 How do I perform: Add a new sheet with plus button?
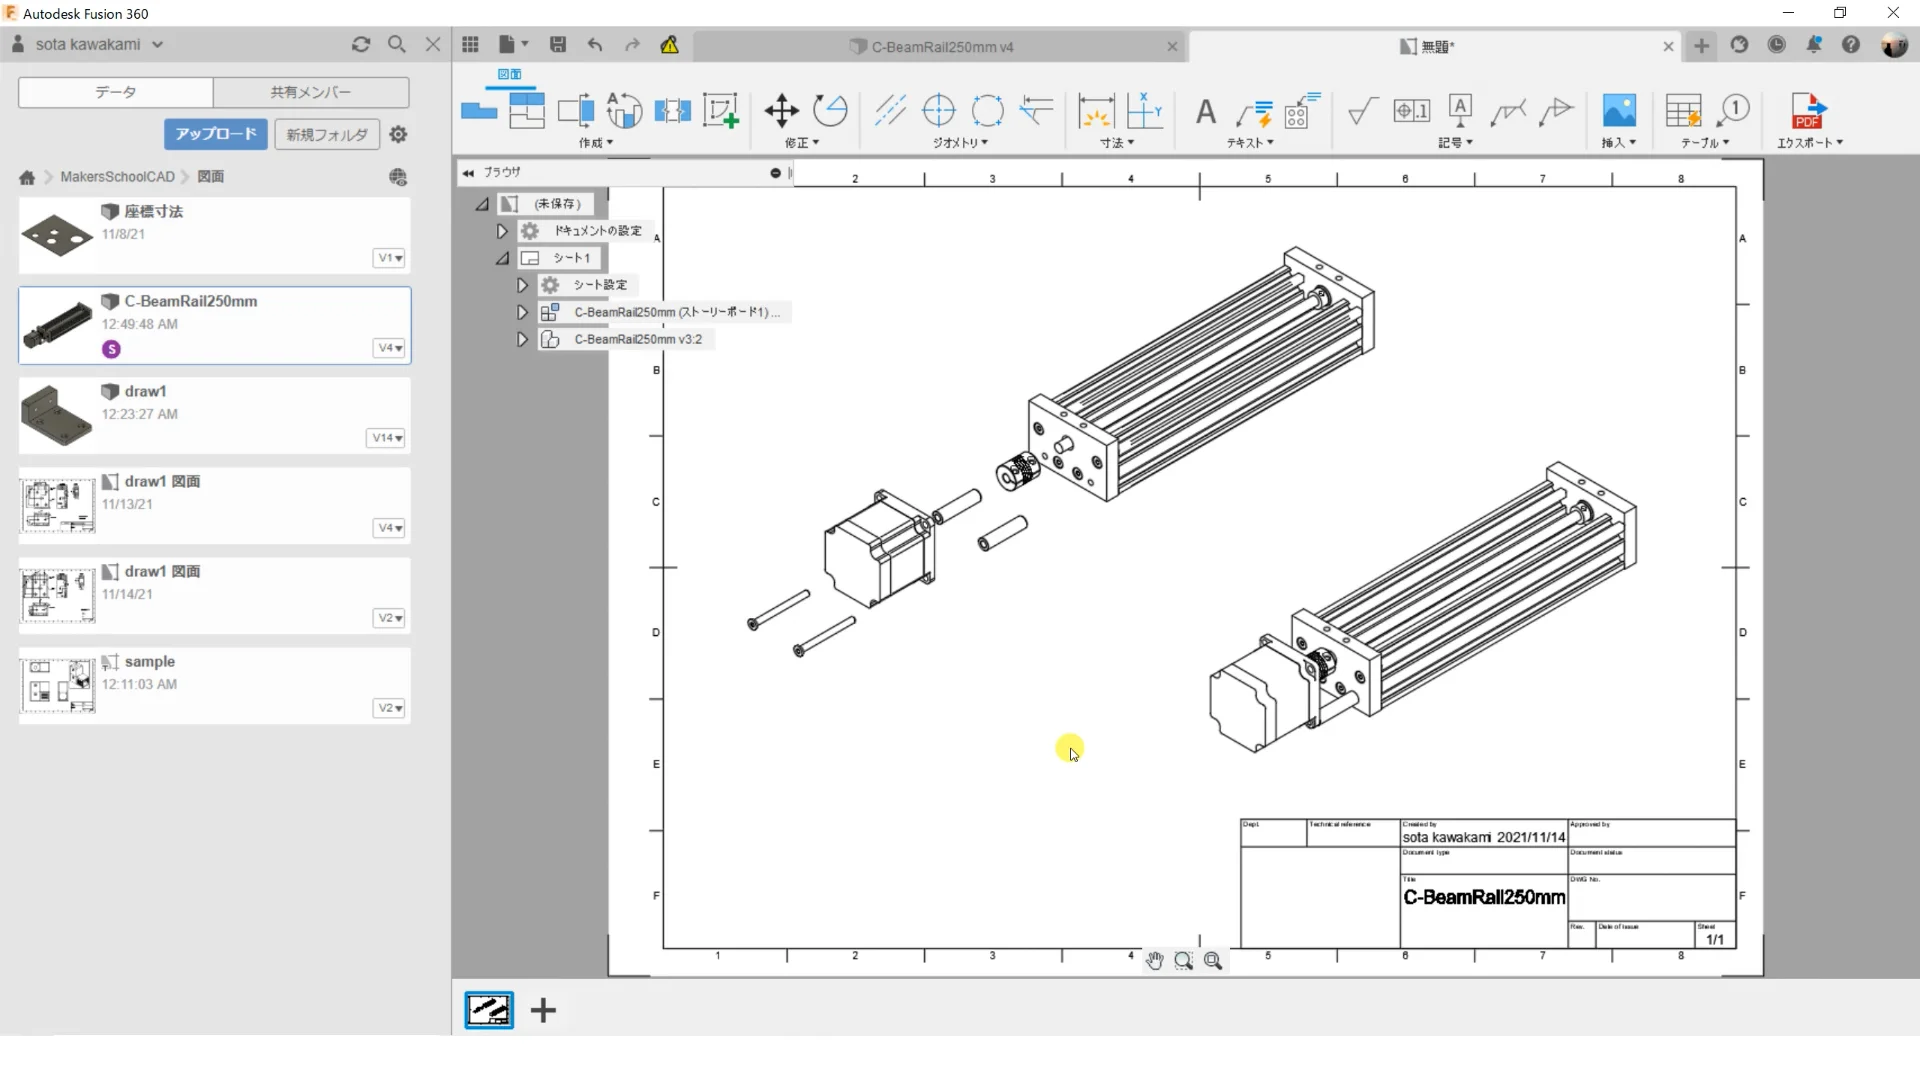point(543,1010)
